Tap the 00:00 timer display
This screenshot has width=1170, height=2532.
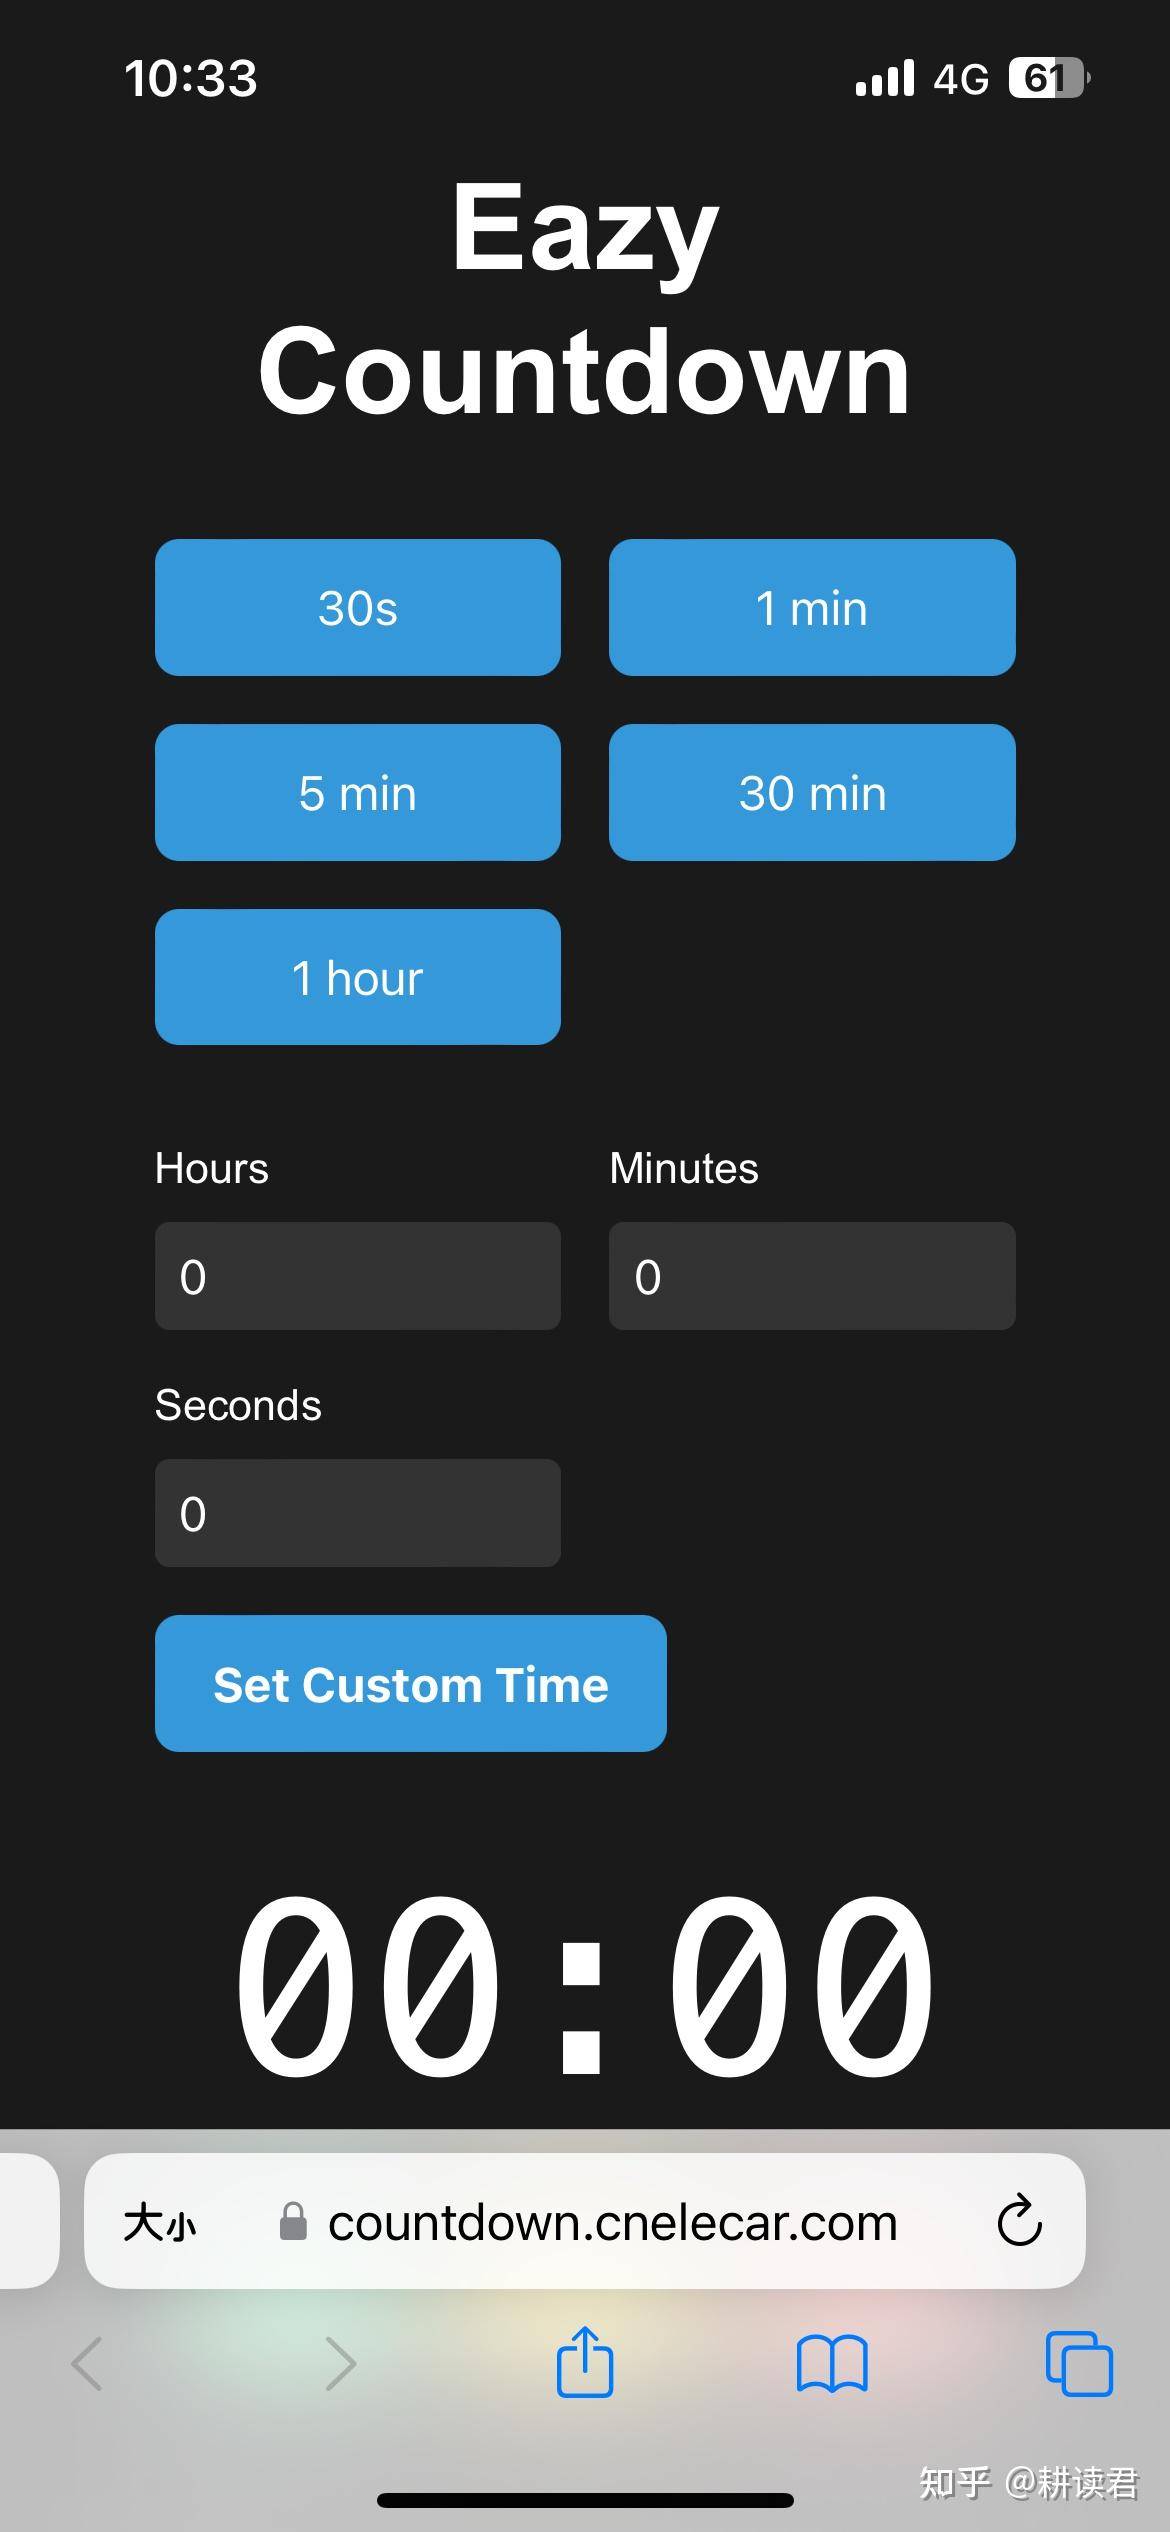click(585, 1984)
